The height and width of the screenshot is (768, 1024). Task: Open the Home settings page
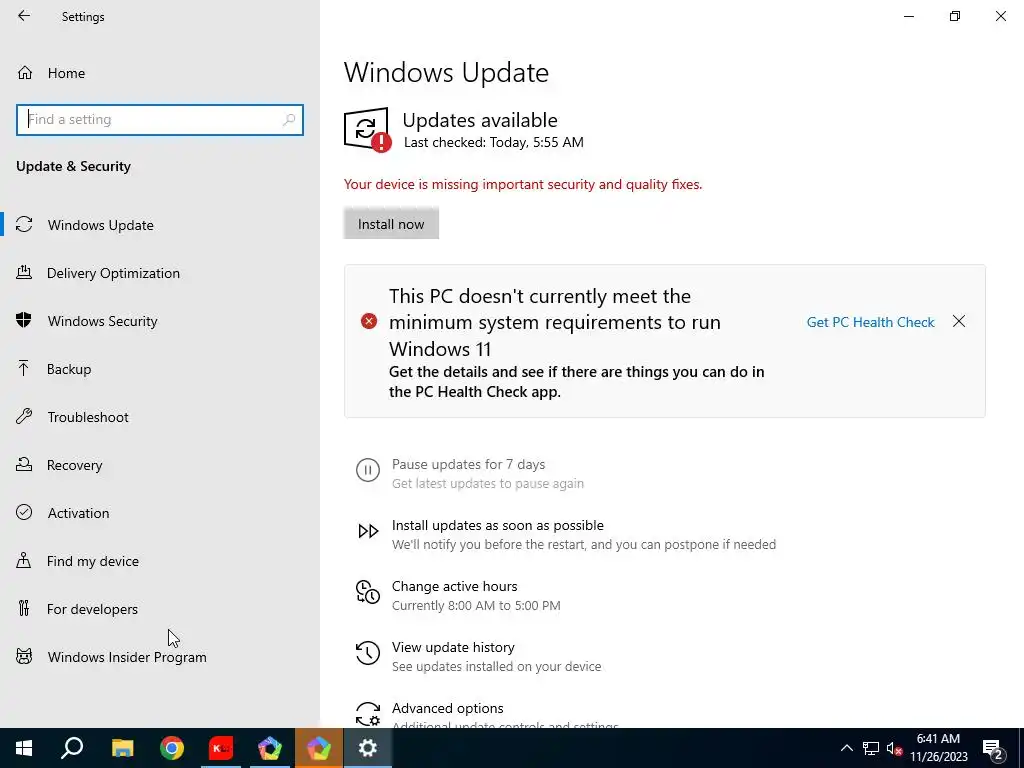tap(66, 73)
